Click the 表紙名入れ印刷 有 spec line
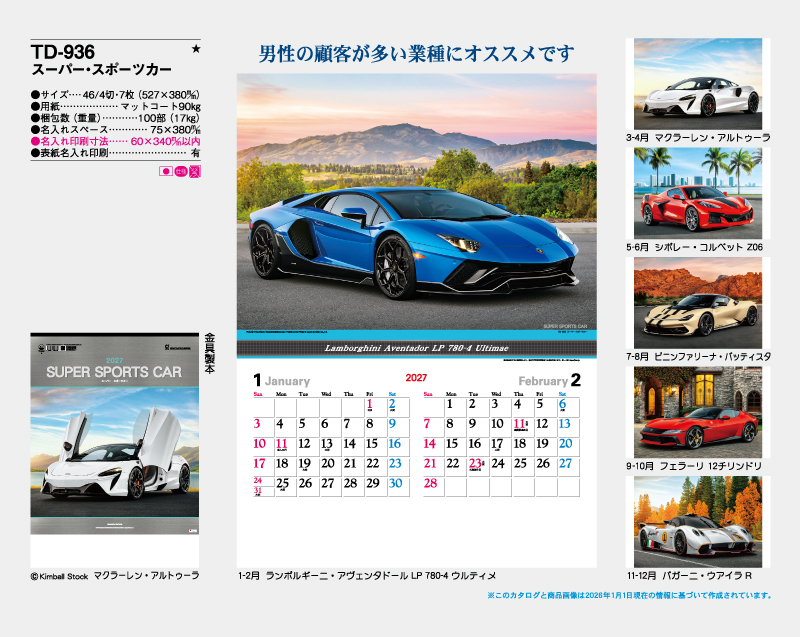Screen dimensions: 800x637 [x=115, y=153]
